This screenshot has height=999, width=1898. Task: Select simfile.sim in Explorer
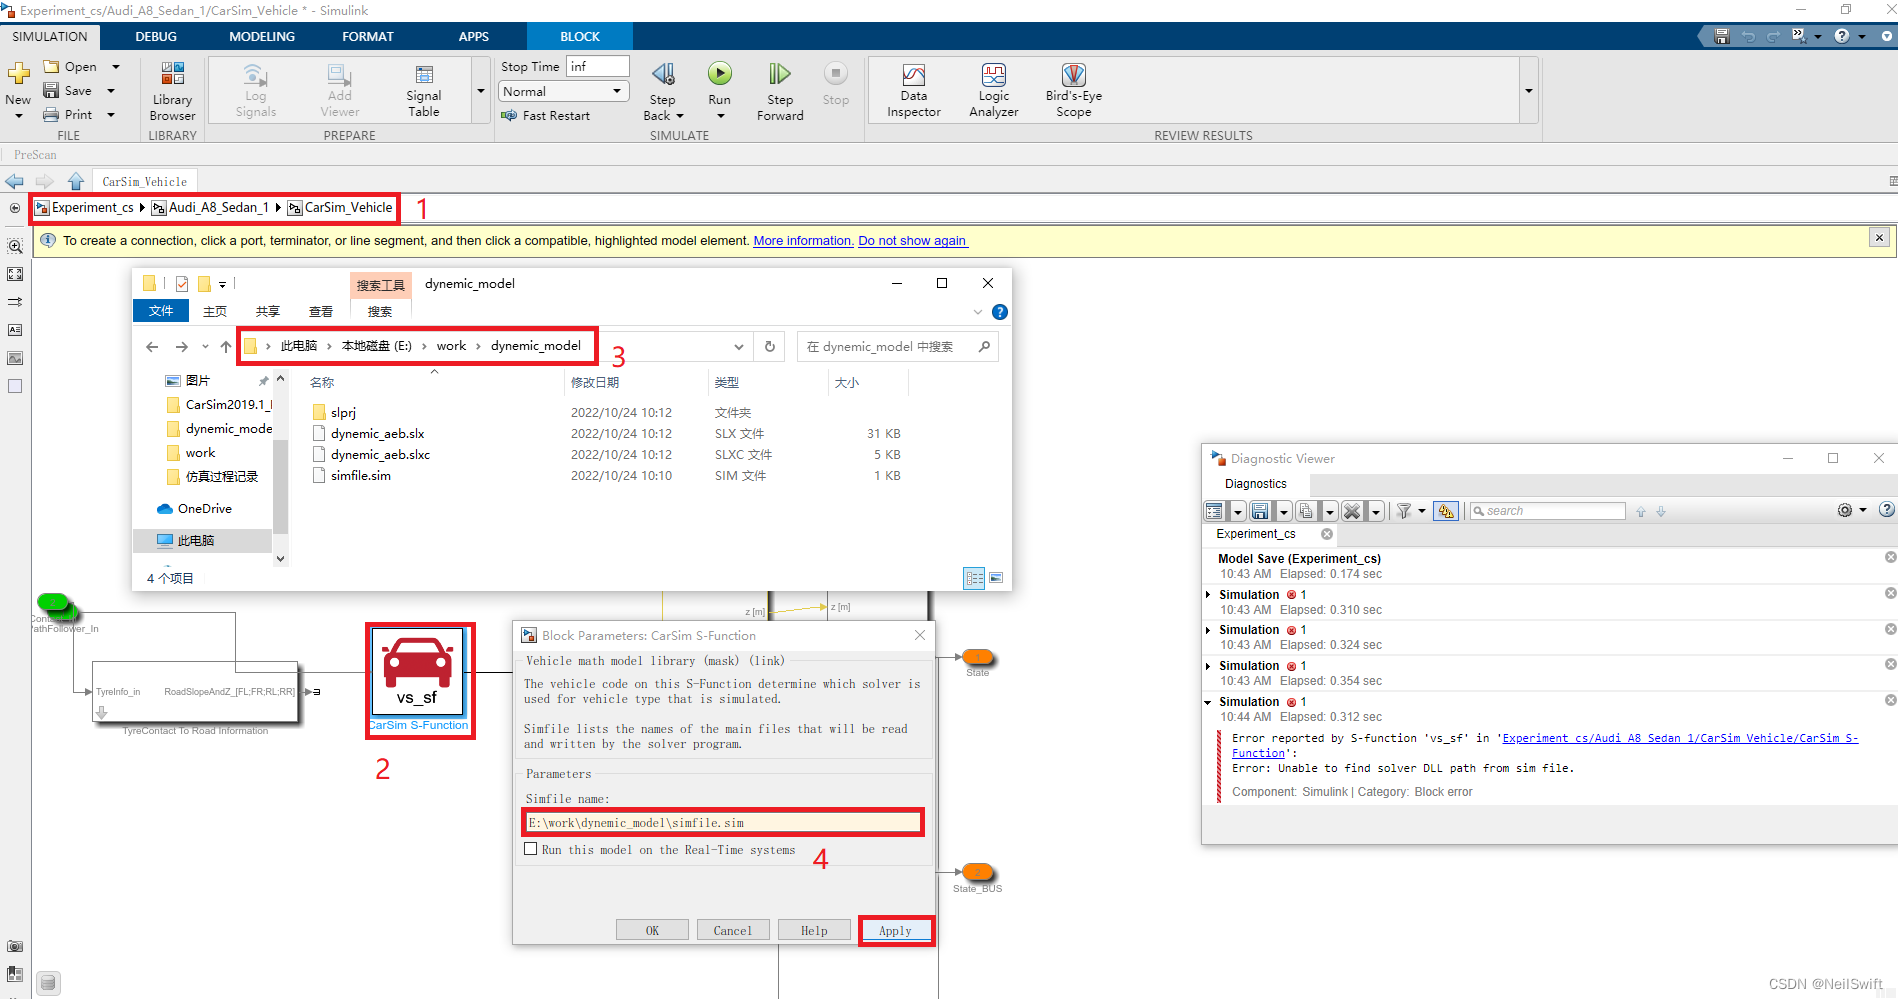point(361,475)
